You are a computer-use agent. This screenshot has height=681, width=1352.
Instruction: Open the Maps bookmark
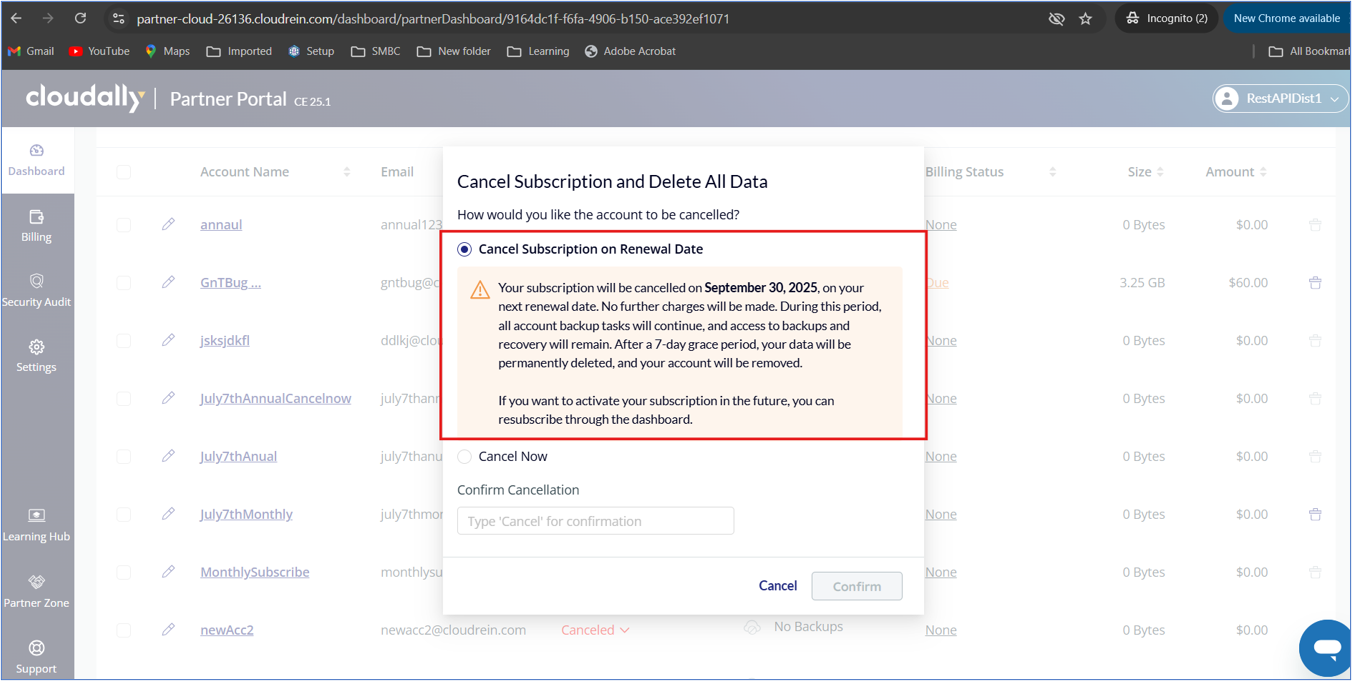[167, 51]
